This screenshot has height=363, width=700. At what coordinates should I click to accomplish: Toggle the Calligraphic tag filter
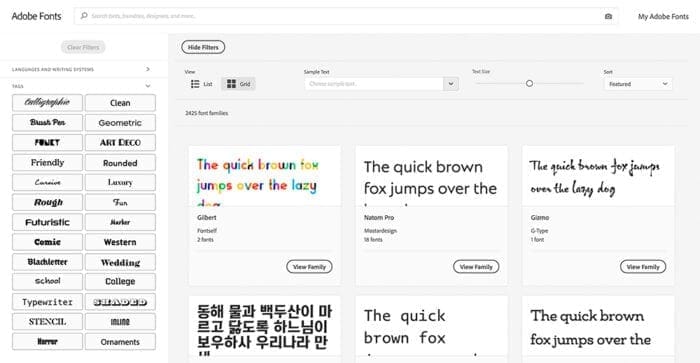coord(47,103)
